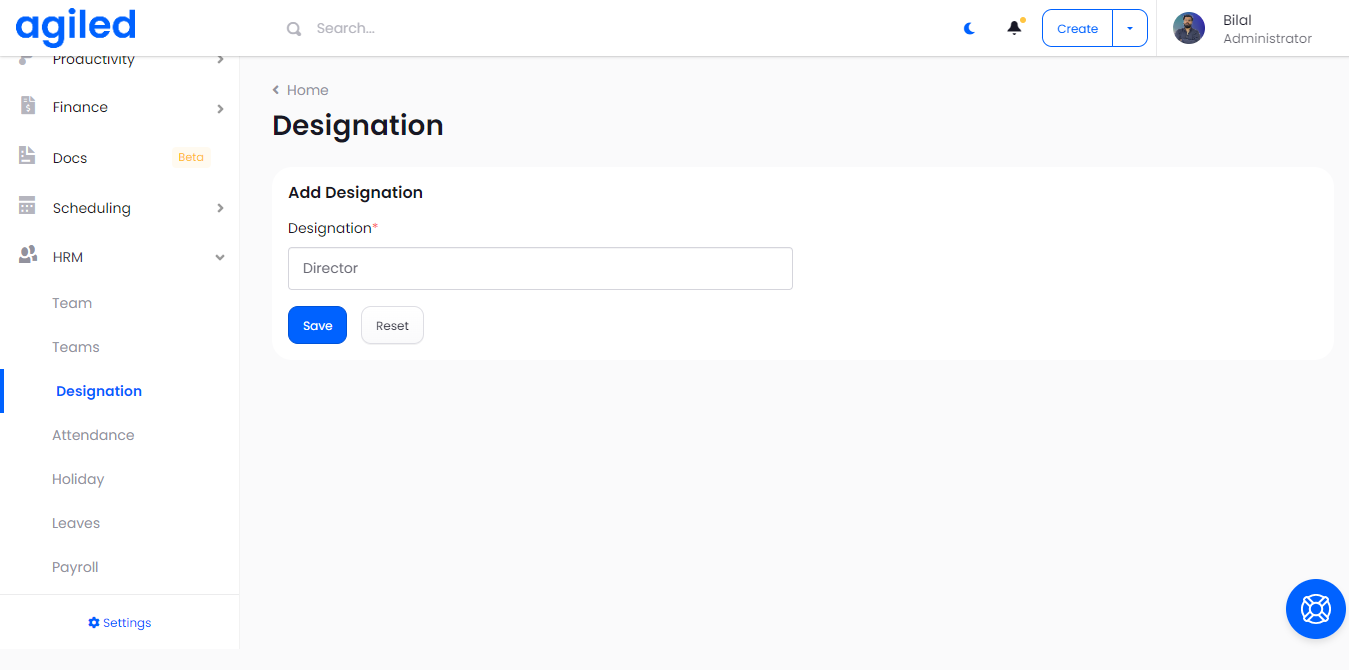Toggle dark mode moon icon
Screen dimensions: 1349x670
(969, 29)
